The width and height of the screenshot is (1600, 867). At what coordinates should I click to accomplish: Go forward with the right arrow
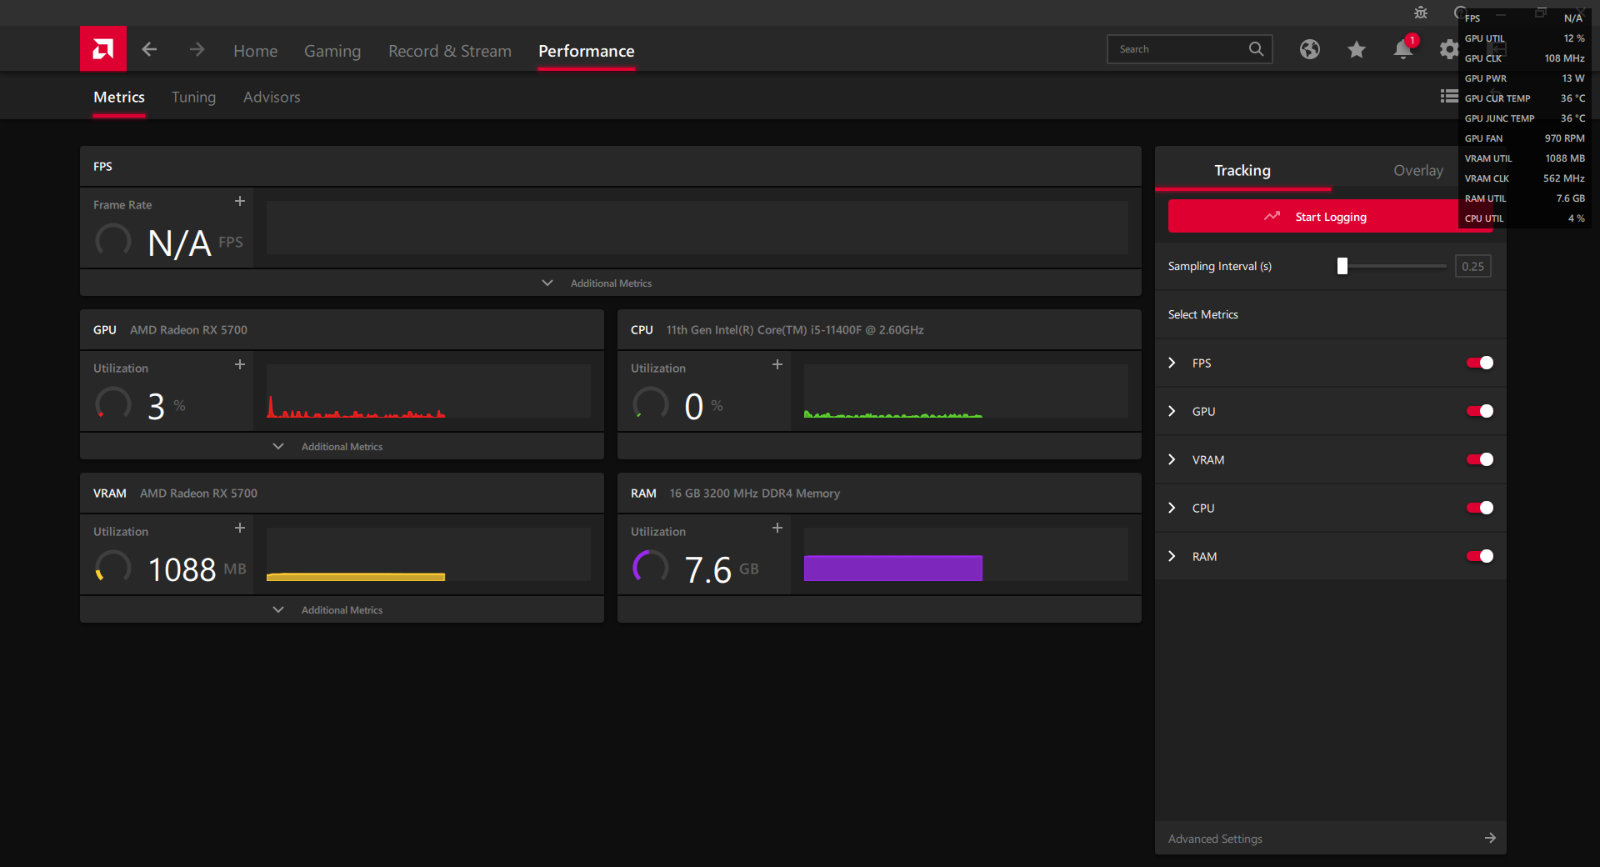pyautogui.click(x=197, y=49)
